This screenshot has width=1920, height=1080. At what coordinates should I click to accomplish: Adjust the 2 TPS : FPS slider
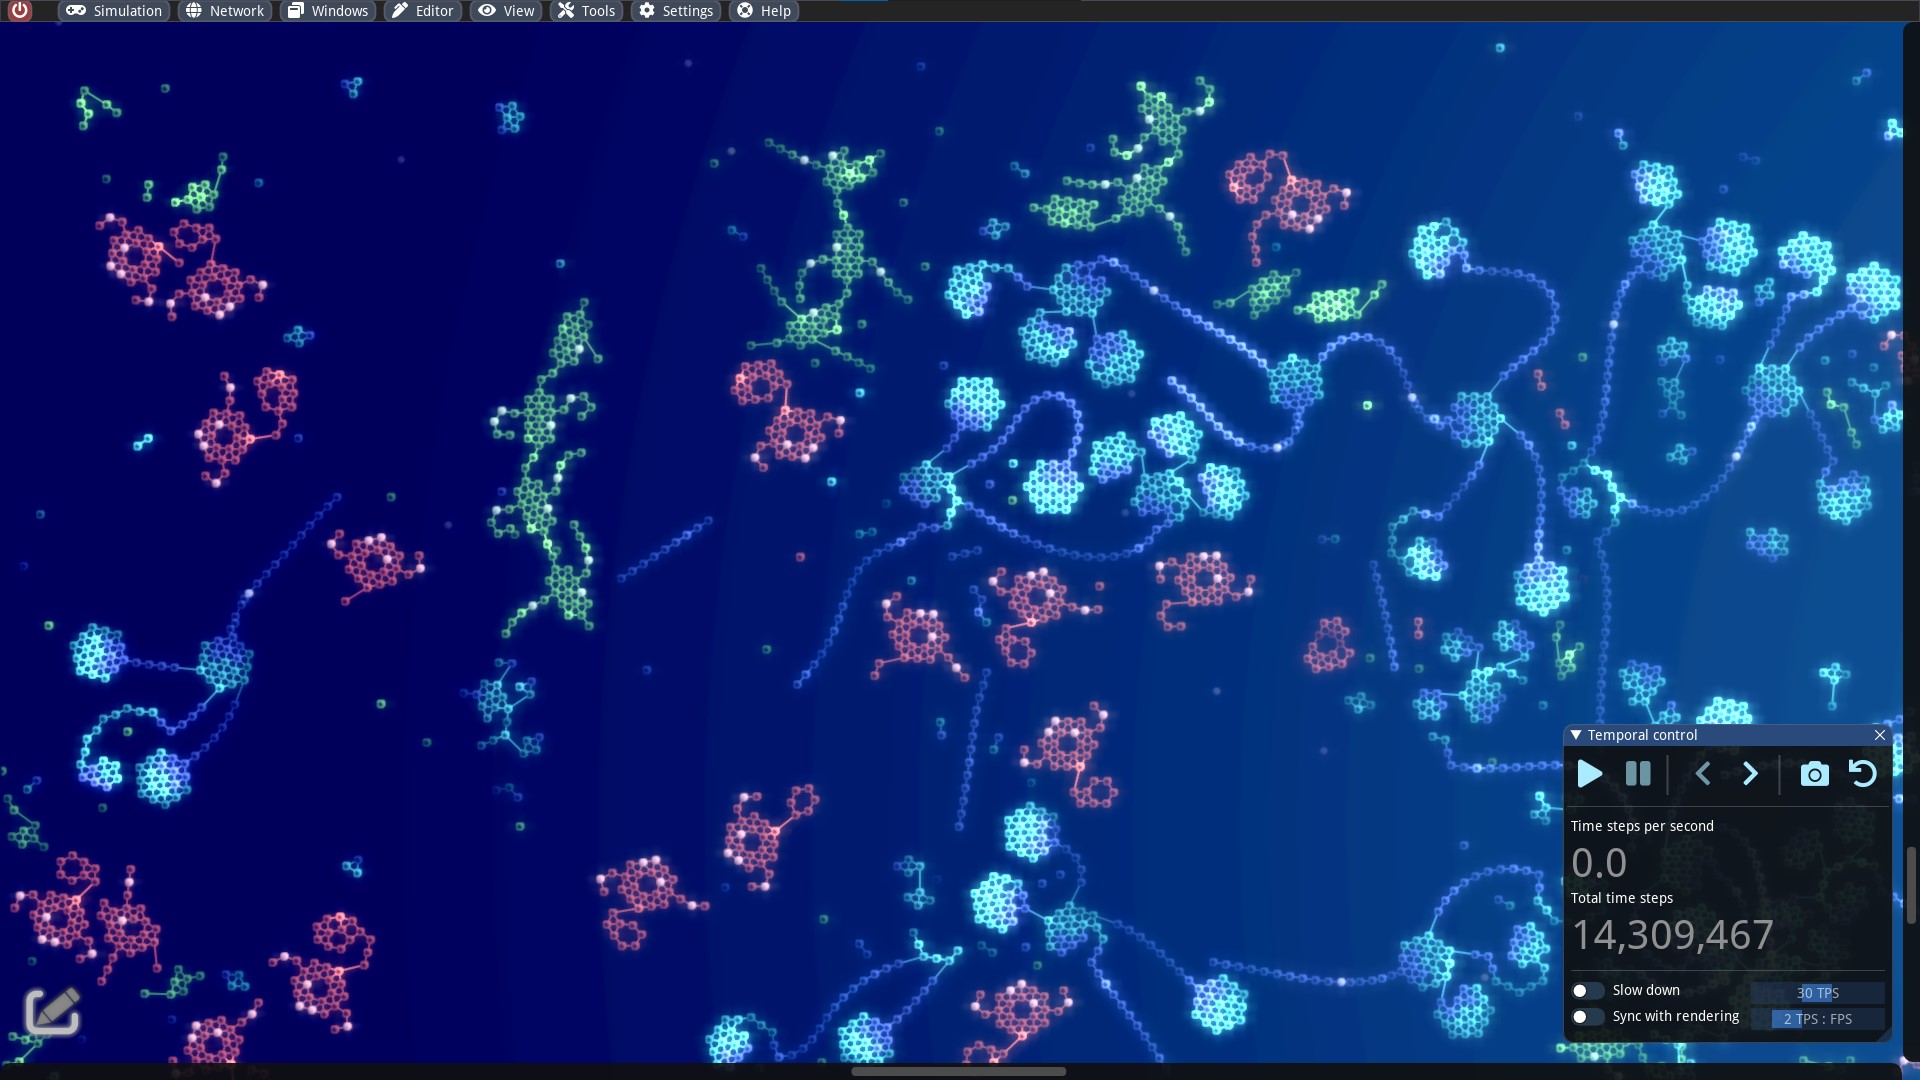pos(1817,1019)
